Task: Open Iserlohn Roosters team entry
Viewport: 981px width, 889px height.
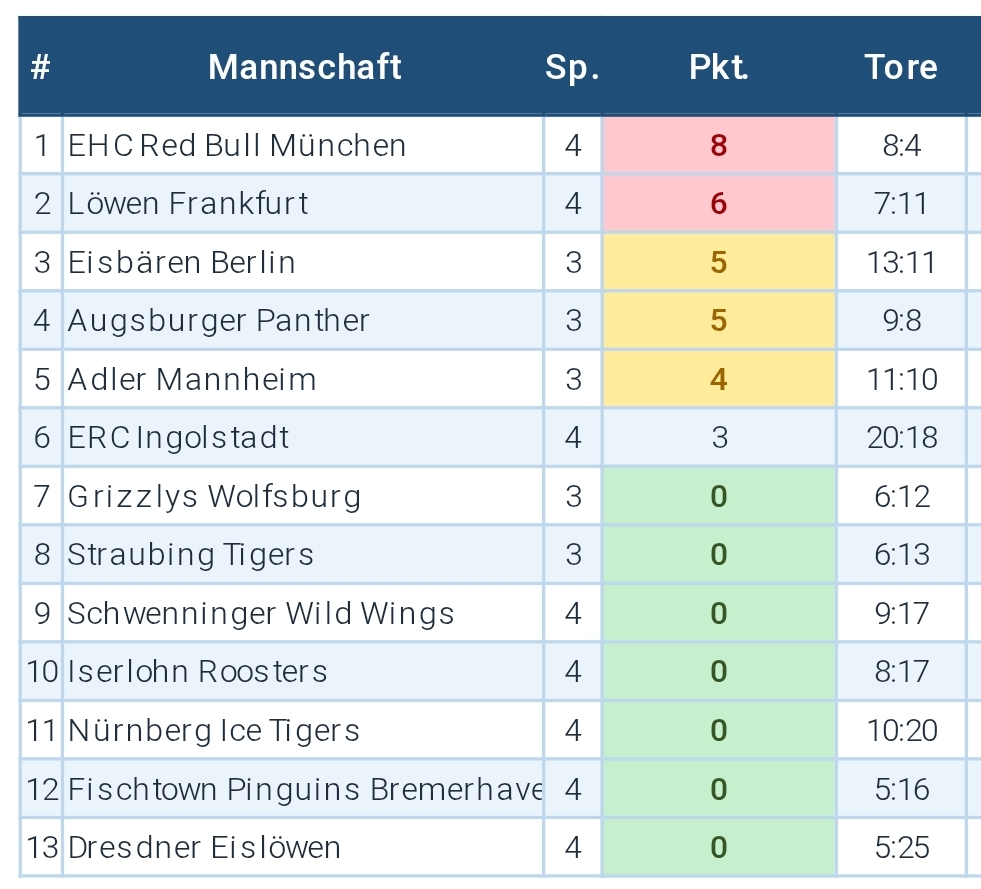Action: tap(198, 672)
